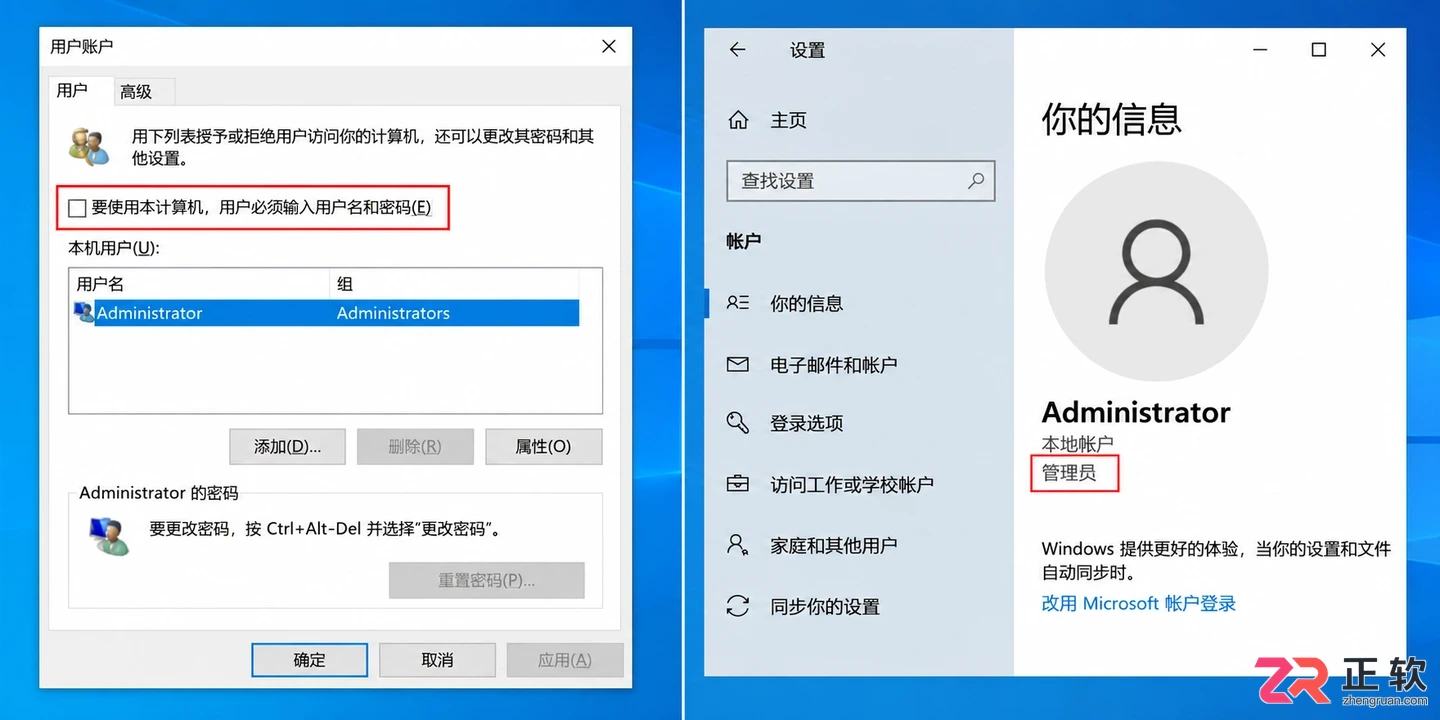This screenshot has height=720, width=1440.
Task: Click the 用户名 column header
Action: 200,284
